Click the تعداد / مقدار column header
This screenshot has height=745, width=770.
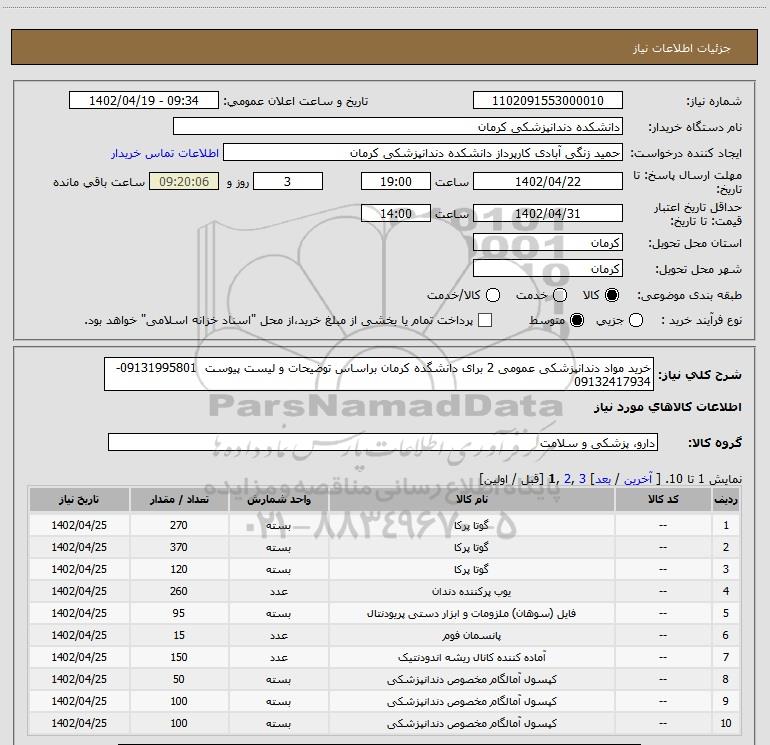coord(179,499)
